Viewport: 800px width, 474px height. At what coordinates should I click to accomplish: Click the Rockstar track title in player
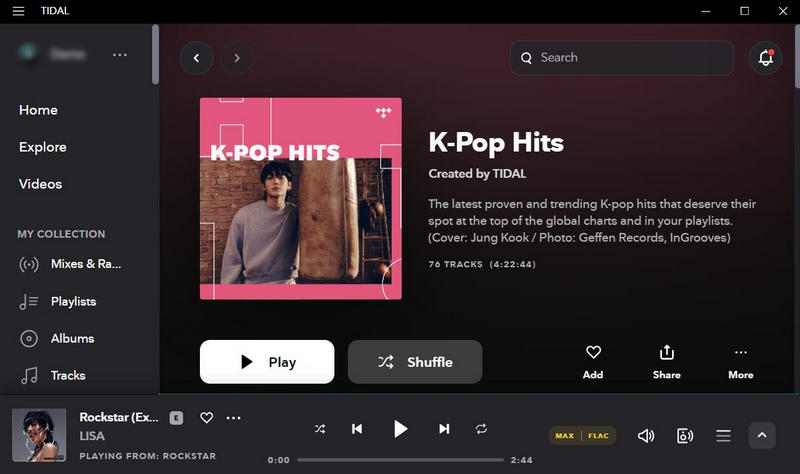click(x=119, y=417)
